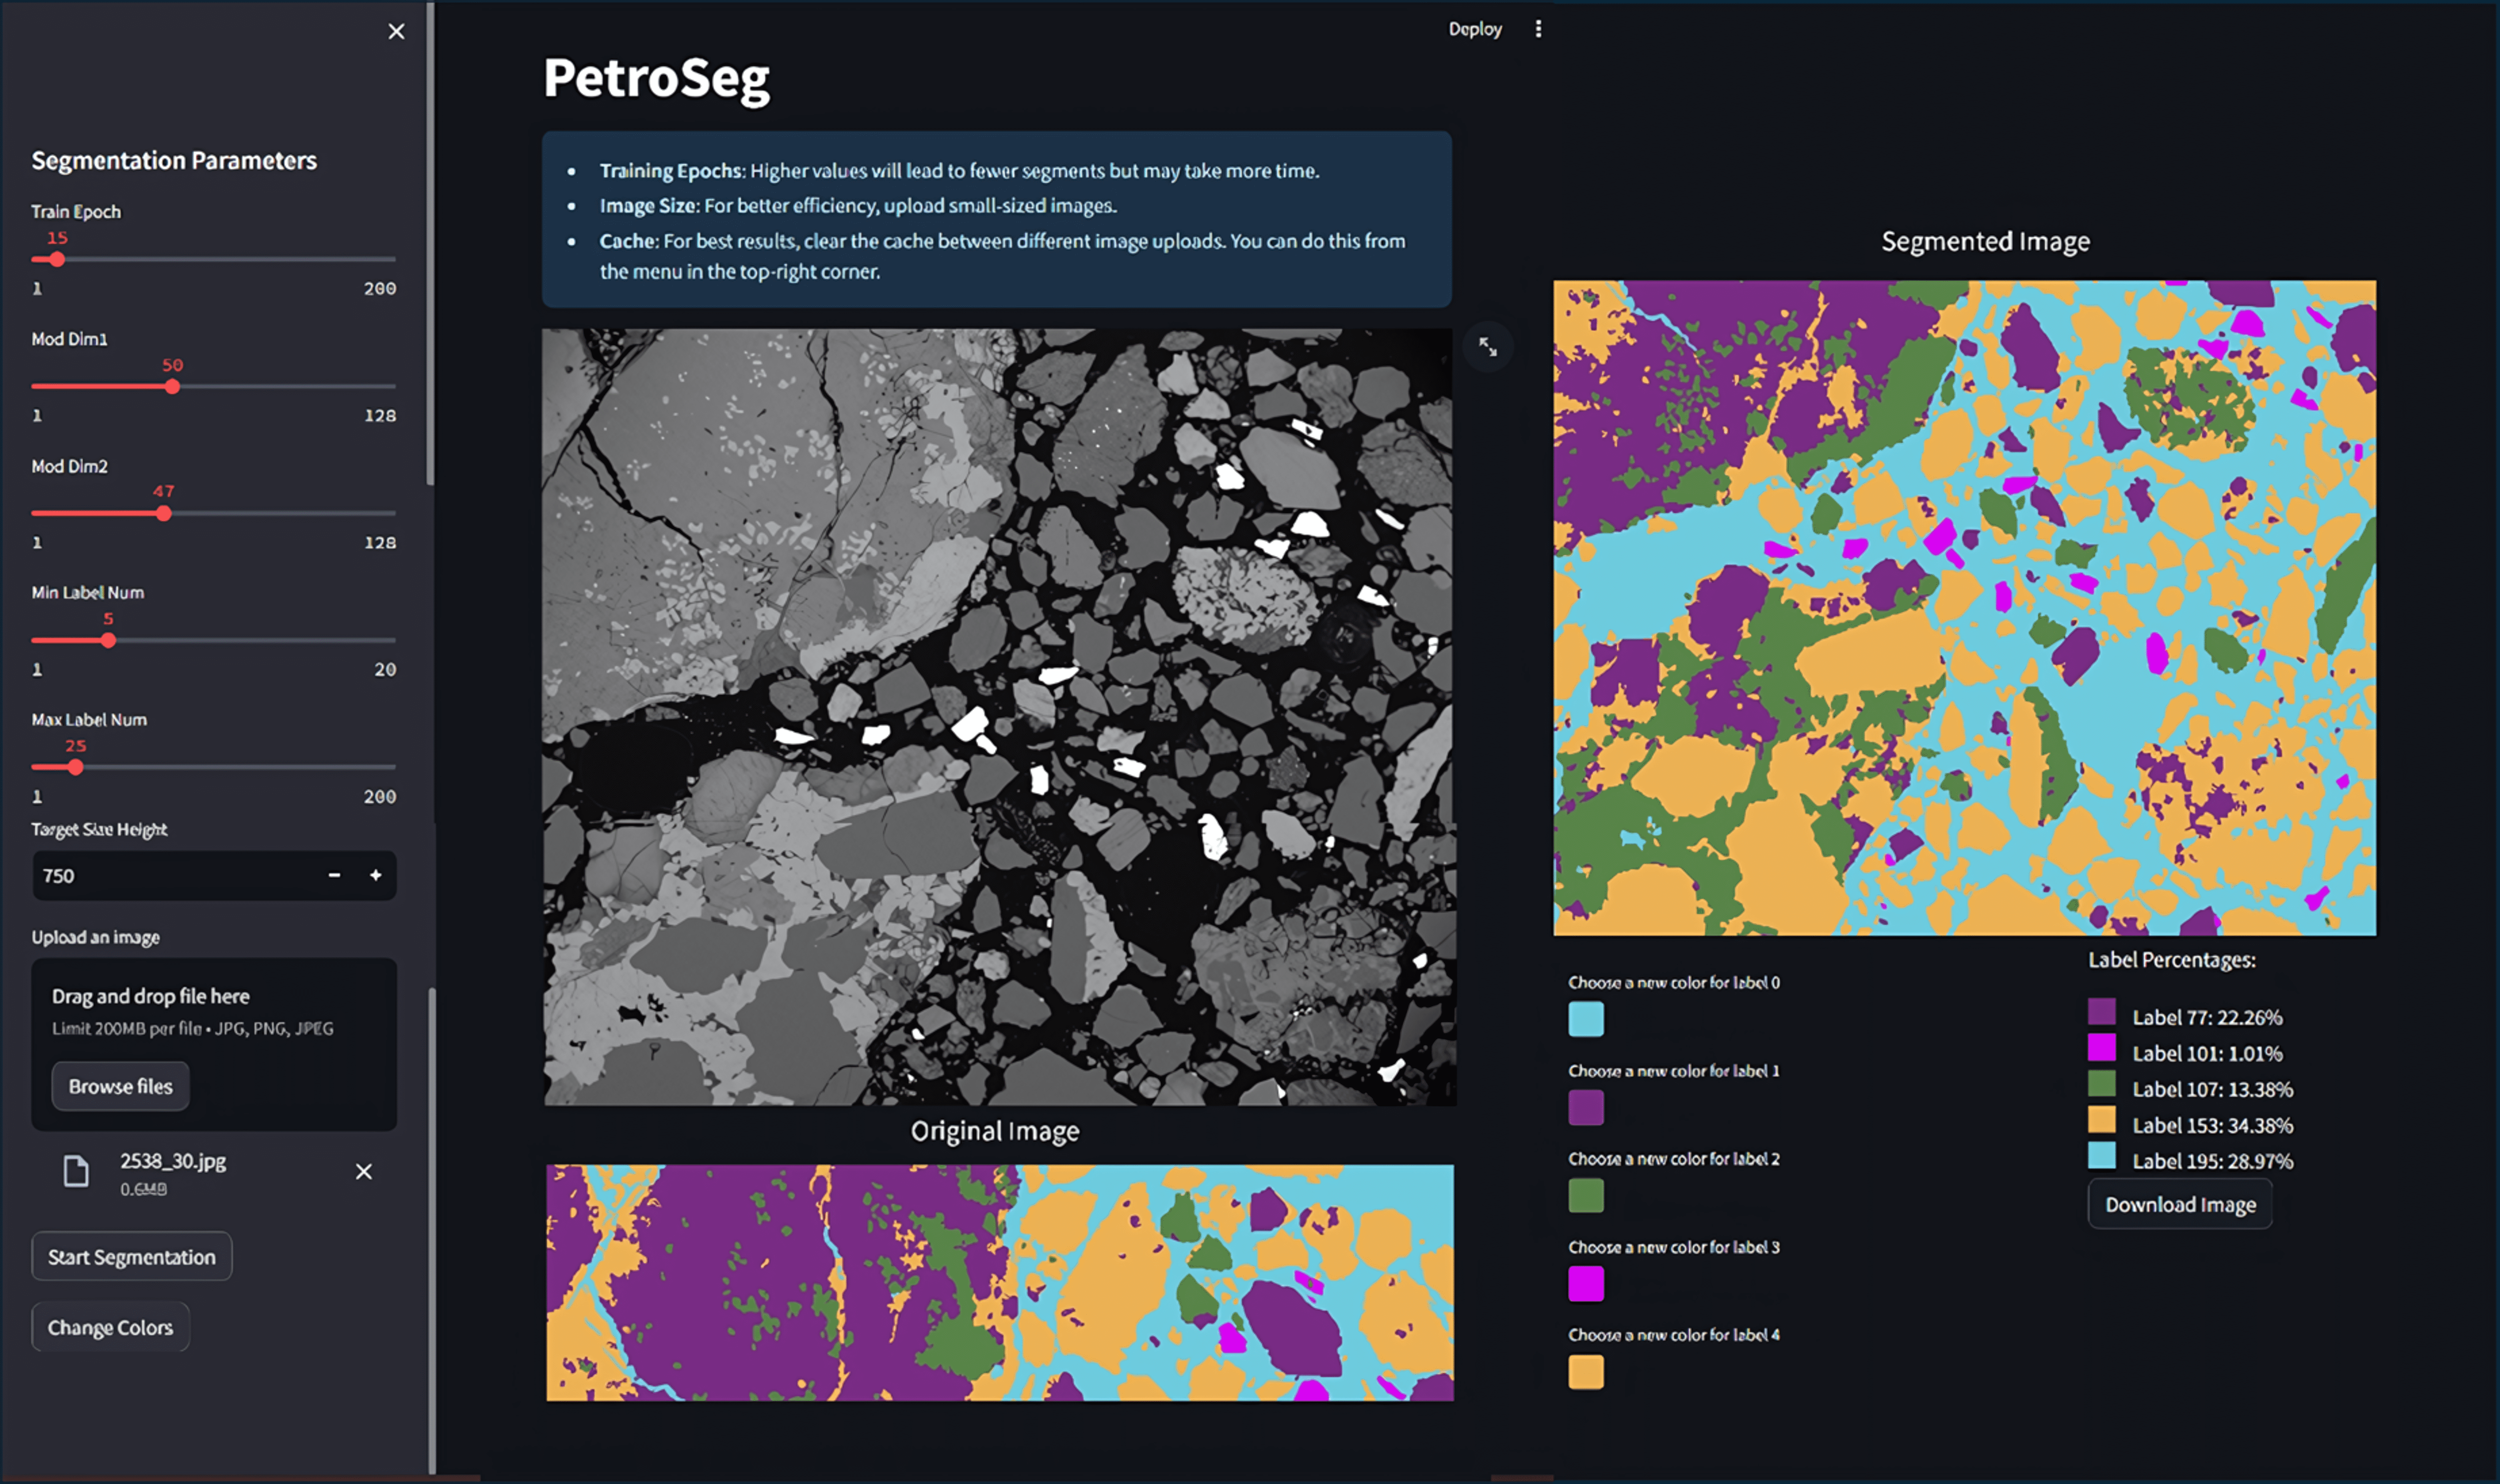Click the file icon beside 2538_30.jpg
This screenshot has height=1484, width=2500.
pos(76,1171)
